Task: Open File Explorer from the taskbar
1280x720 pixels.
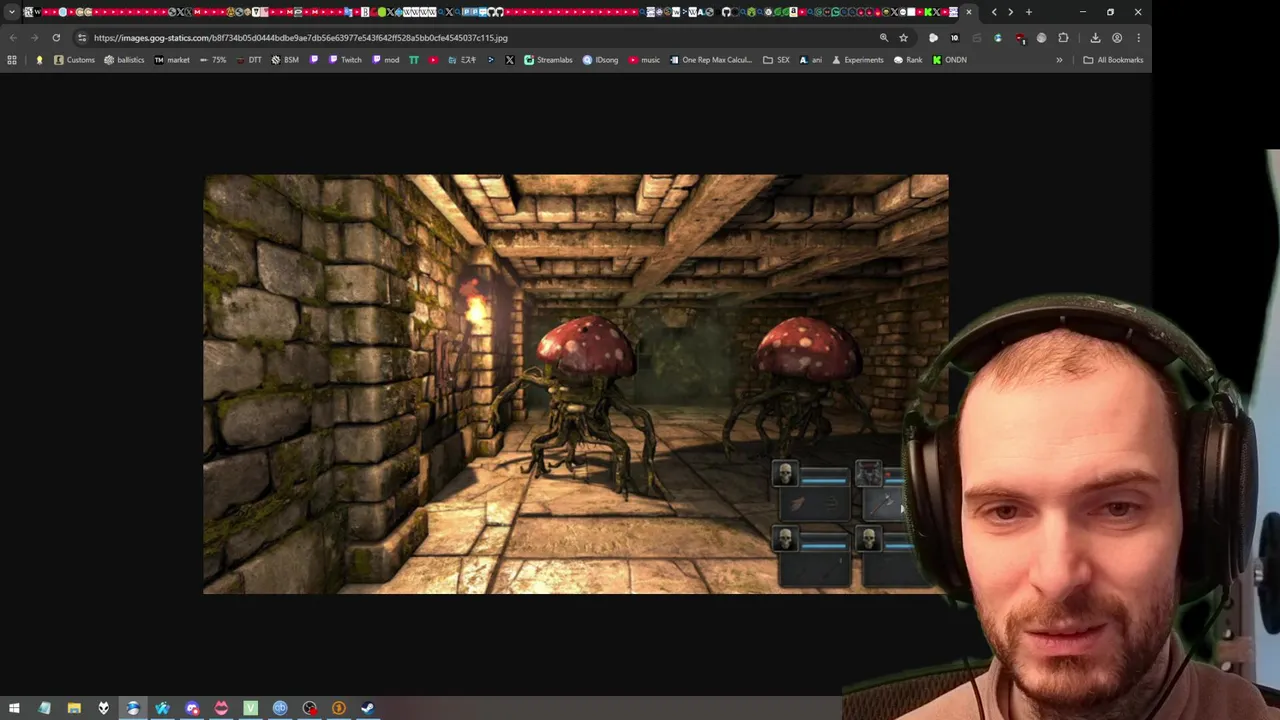Action: click(x=74, y=708)
